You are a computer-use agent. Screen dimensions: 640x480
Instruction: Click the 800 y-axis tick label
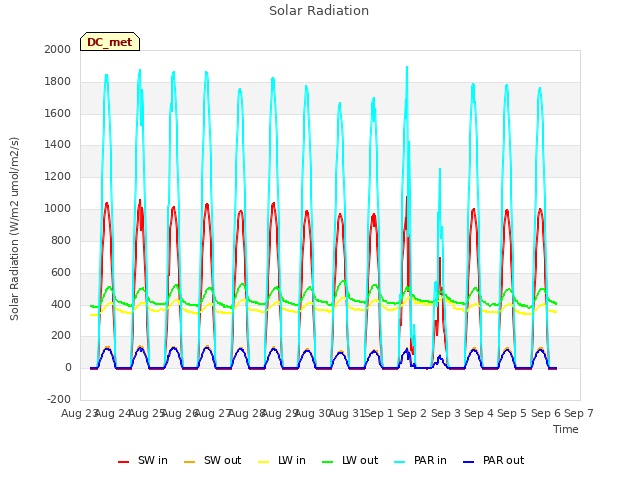[x=61, y=240]
